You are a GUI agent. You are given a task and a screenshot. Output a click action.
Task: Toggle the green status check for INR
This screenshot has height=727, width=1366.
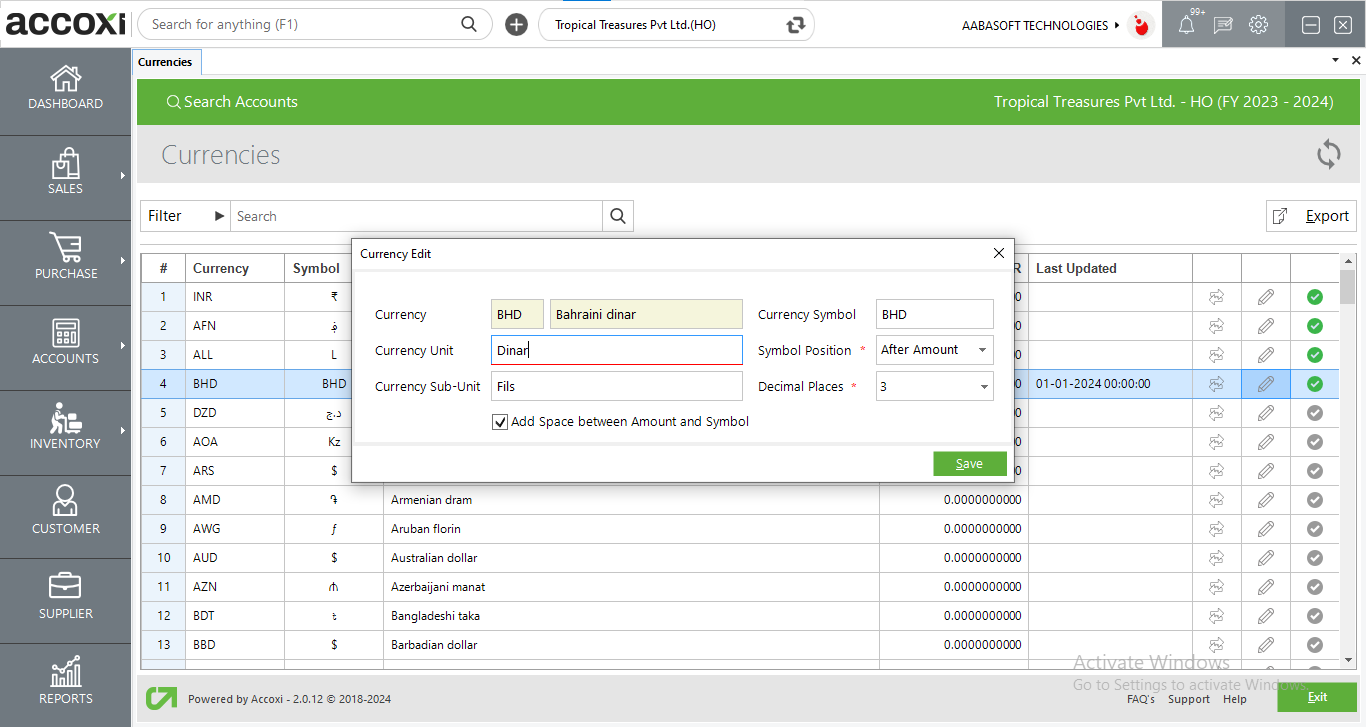pyautogui.click(x=1314, y=297)
